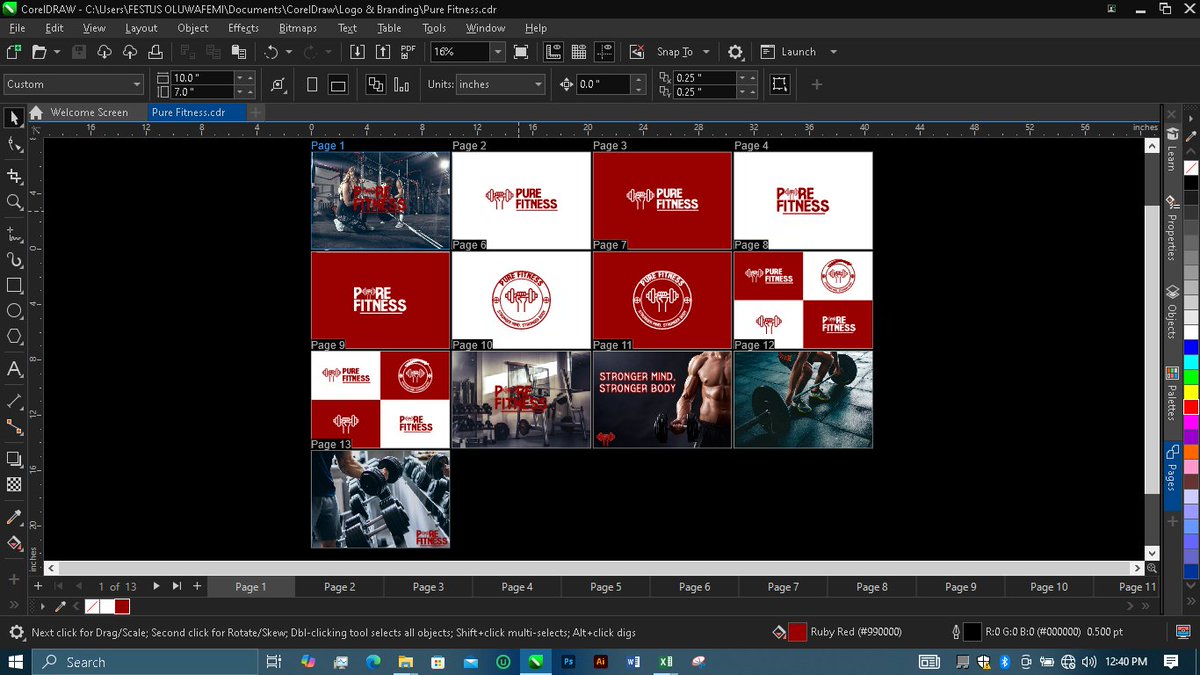
Task: Click the Export icon
Action: 383,52
